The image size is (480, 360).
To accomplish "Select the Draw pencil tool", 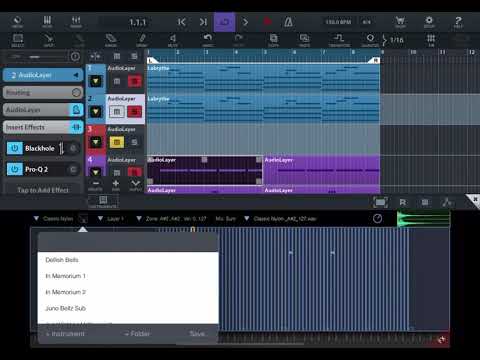I will click(142, 40).
